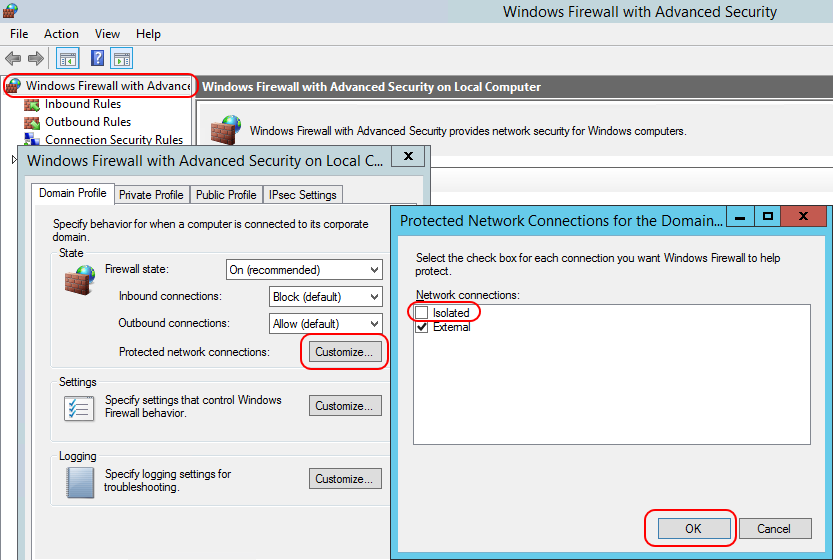Click the 'Protected network connections:' label

pyautogui.click(x=194, y=352)
